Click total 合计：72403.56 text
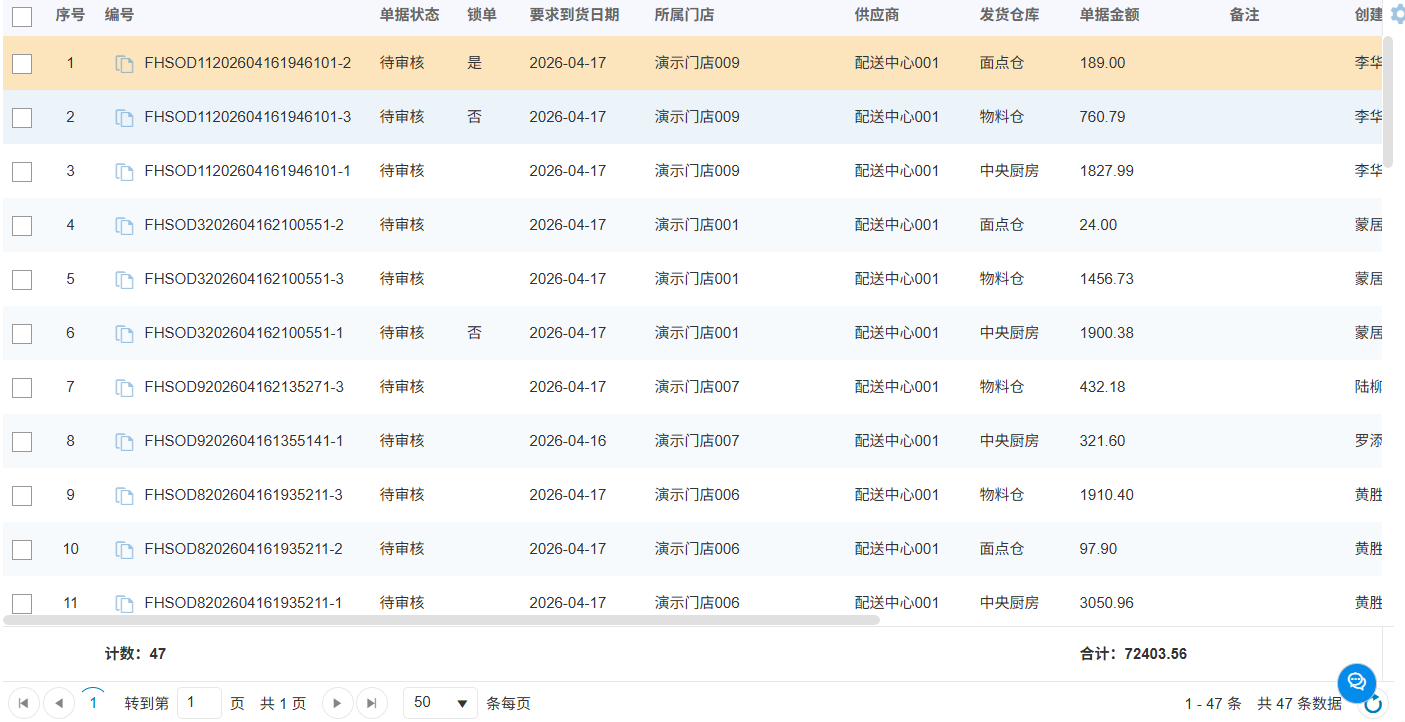Viewport: 1405px width, 722px height. (x=1133, y=654)
